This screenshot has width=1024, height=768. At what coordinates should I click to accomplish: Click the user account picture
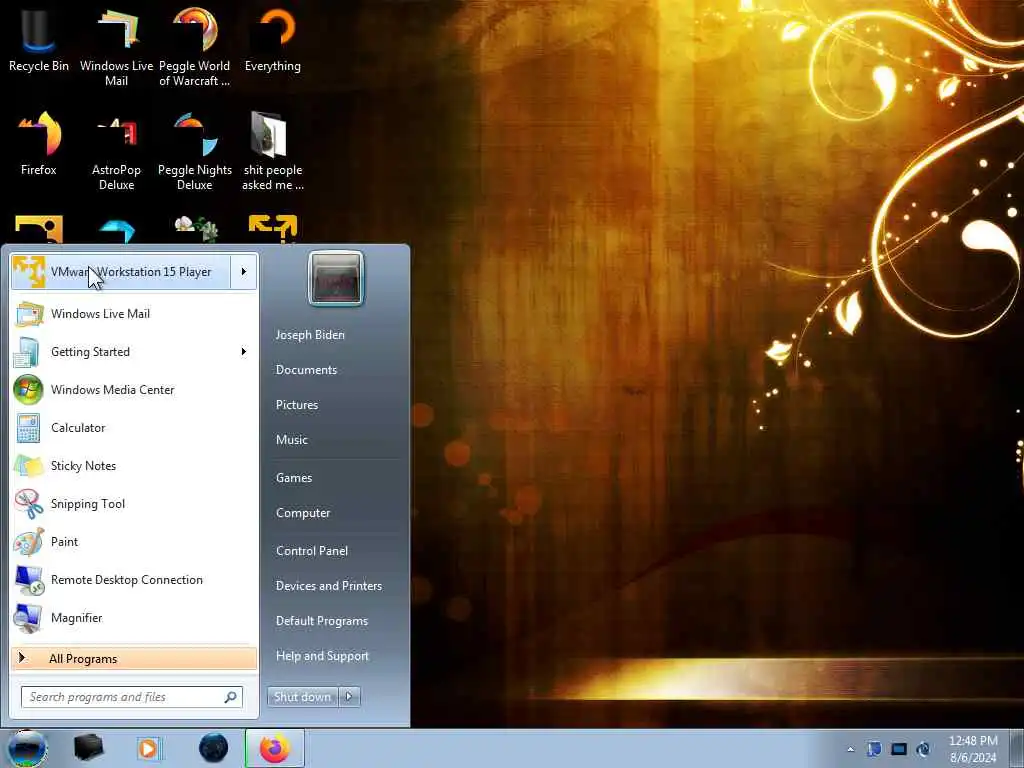[x=336, y=278]
